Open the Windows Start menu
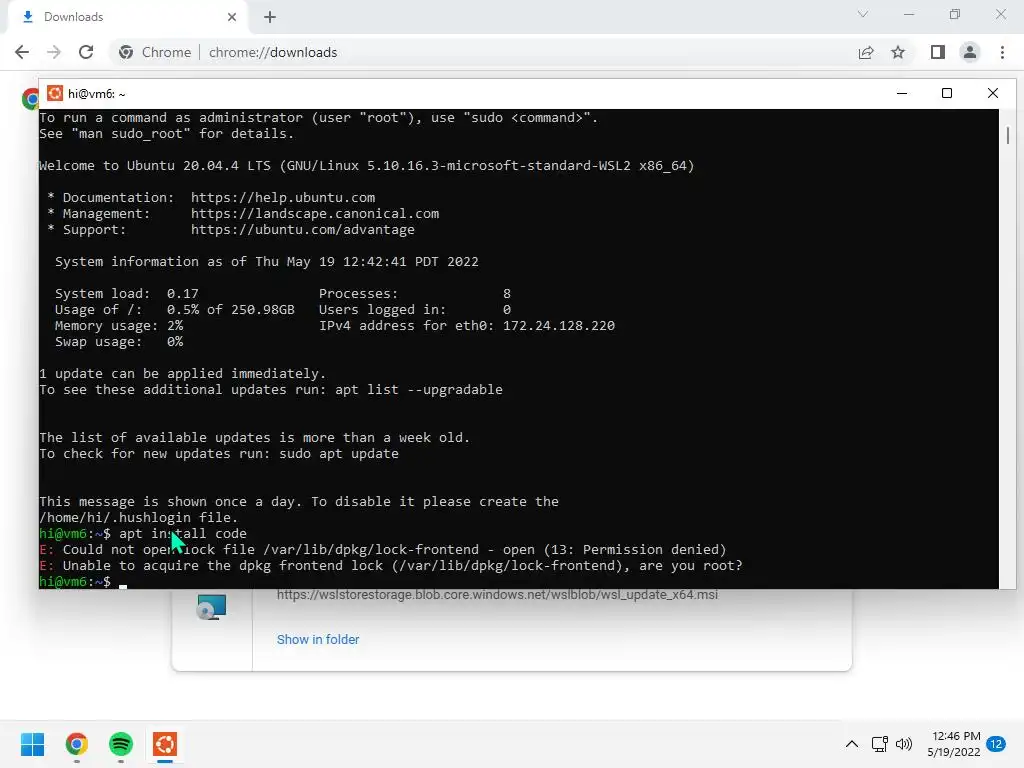Viewport: 1024px width, 768px height. [32, 744]
